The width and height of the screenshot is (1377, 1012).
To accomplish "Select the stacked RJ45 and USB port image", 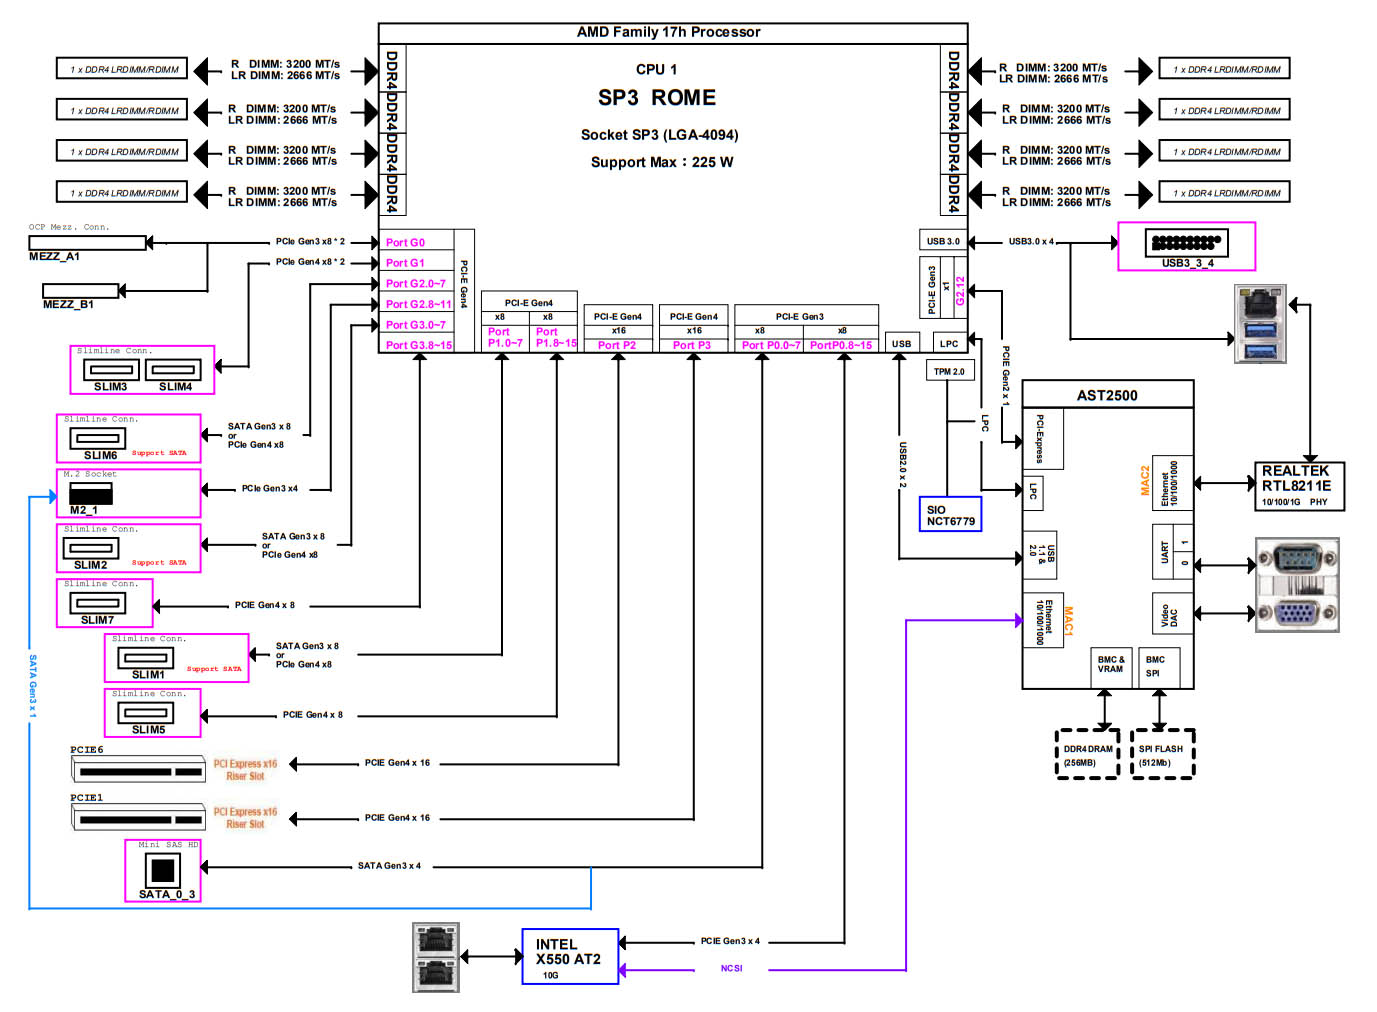I will point(1260,324).
